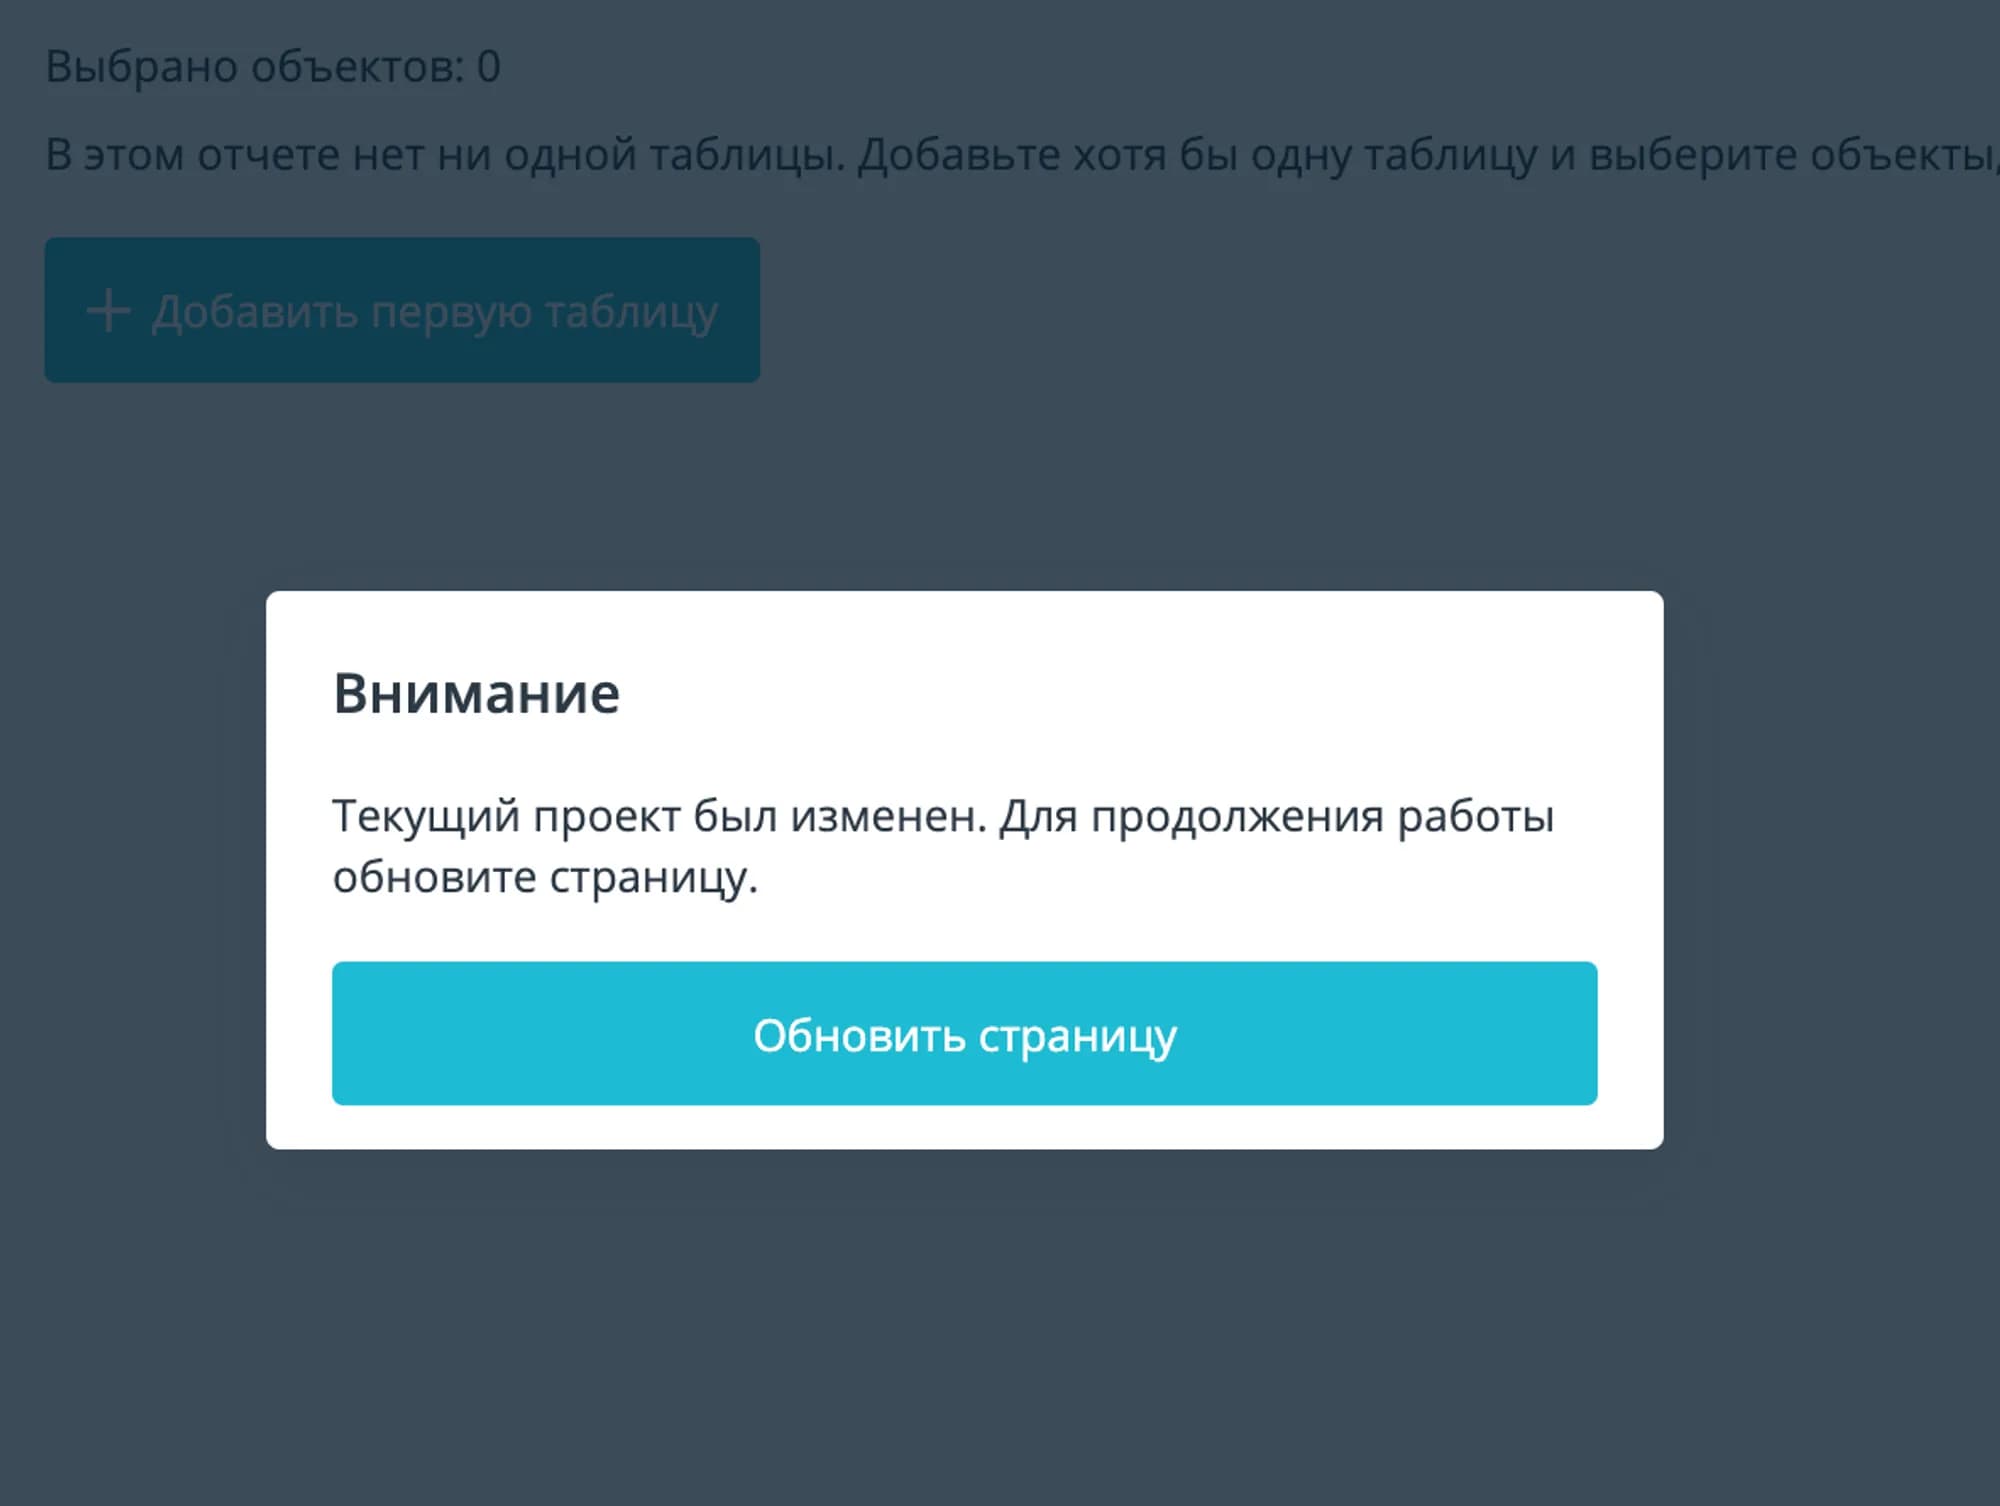Click the text "В этом отчете нет ни одной таблицы."
This screenshot has height=1506, width=2000.
click(x=441, y=155)
